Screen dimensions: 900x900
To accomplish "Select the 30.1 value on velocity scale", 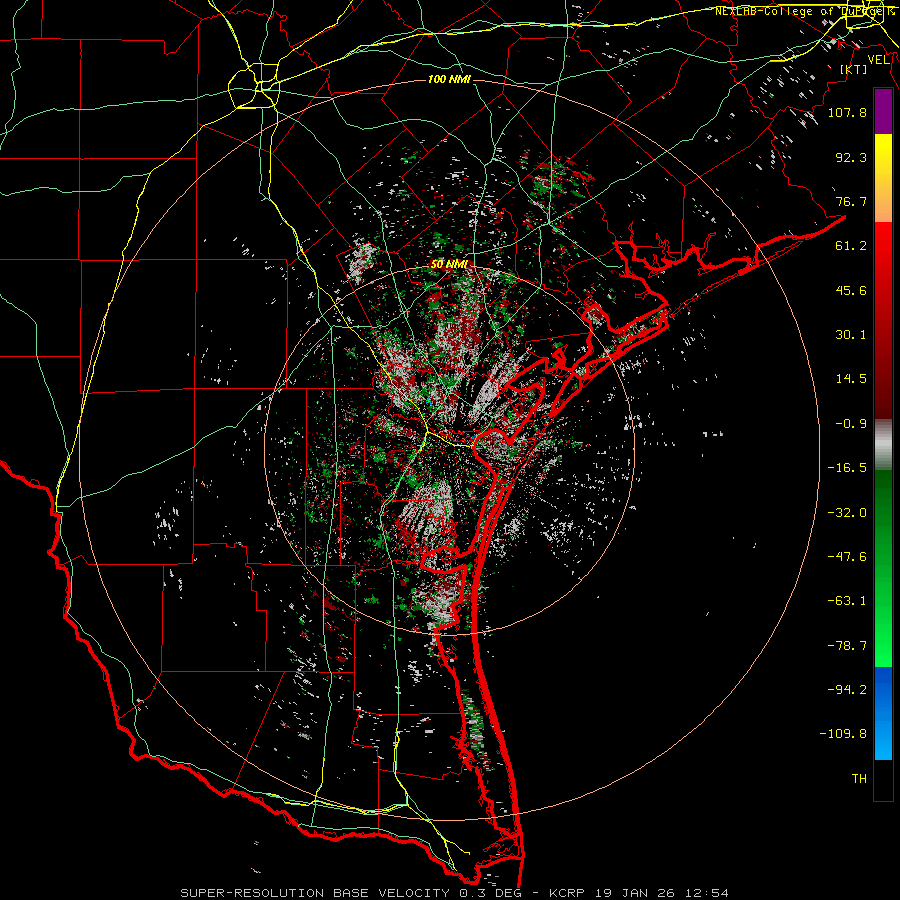I will [851, 335].
